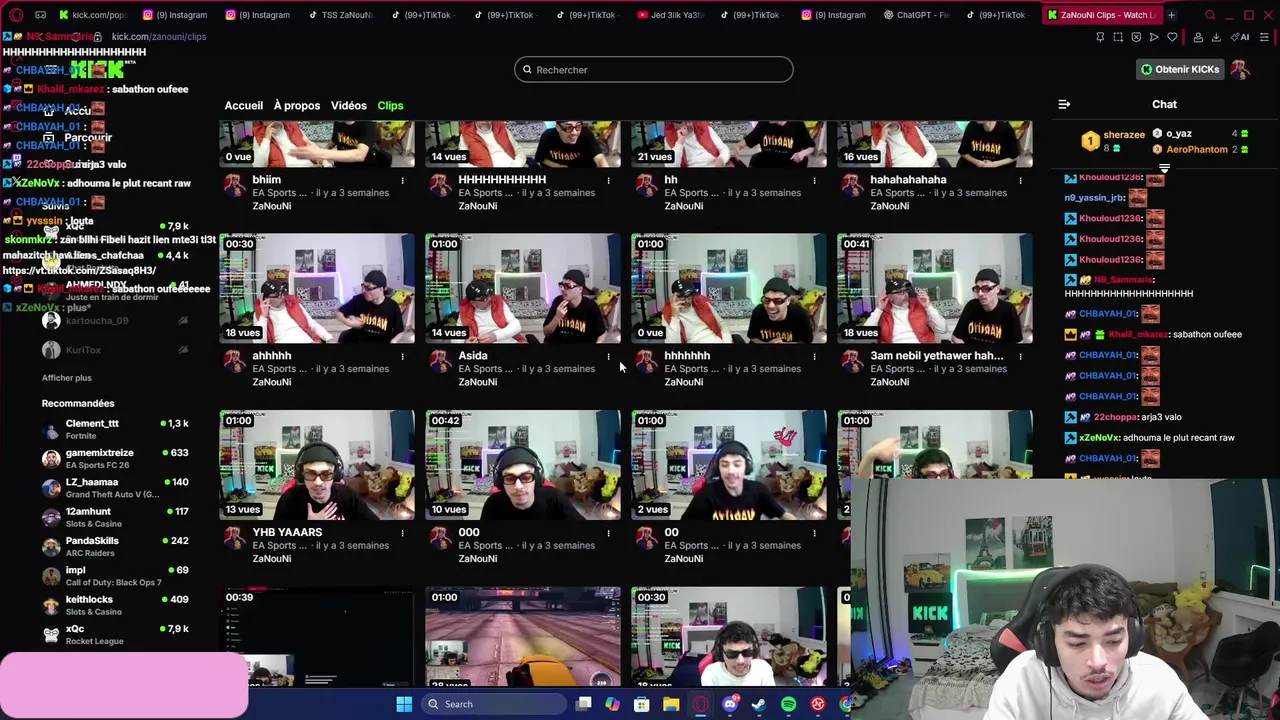Click the Opera icon in the taskbar
1280x720 pixels.
click(700, 704)
